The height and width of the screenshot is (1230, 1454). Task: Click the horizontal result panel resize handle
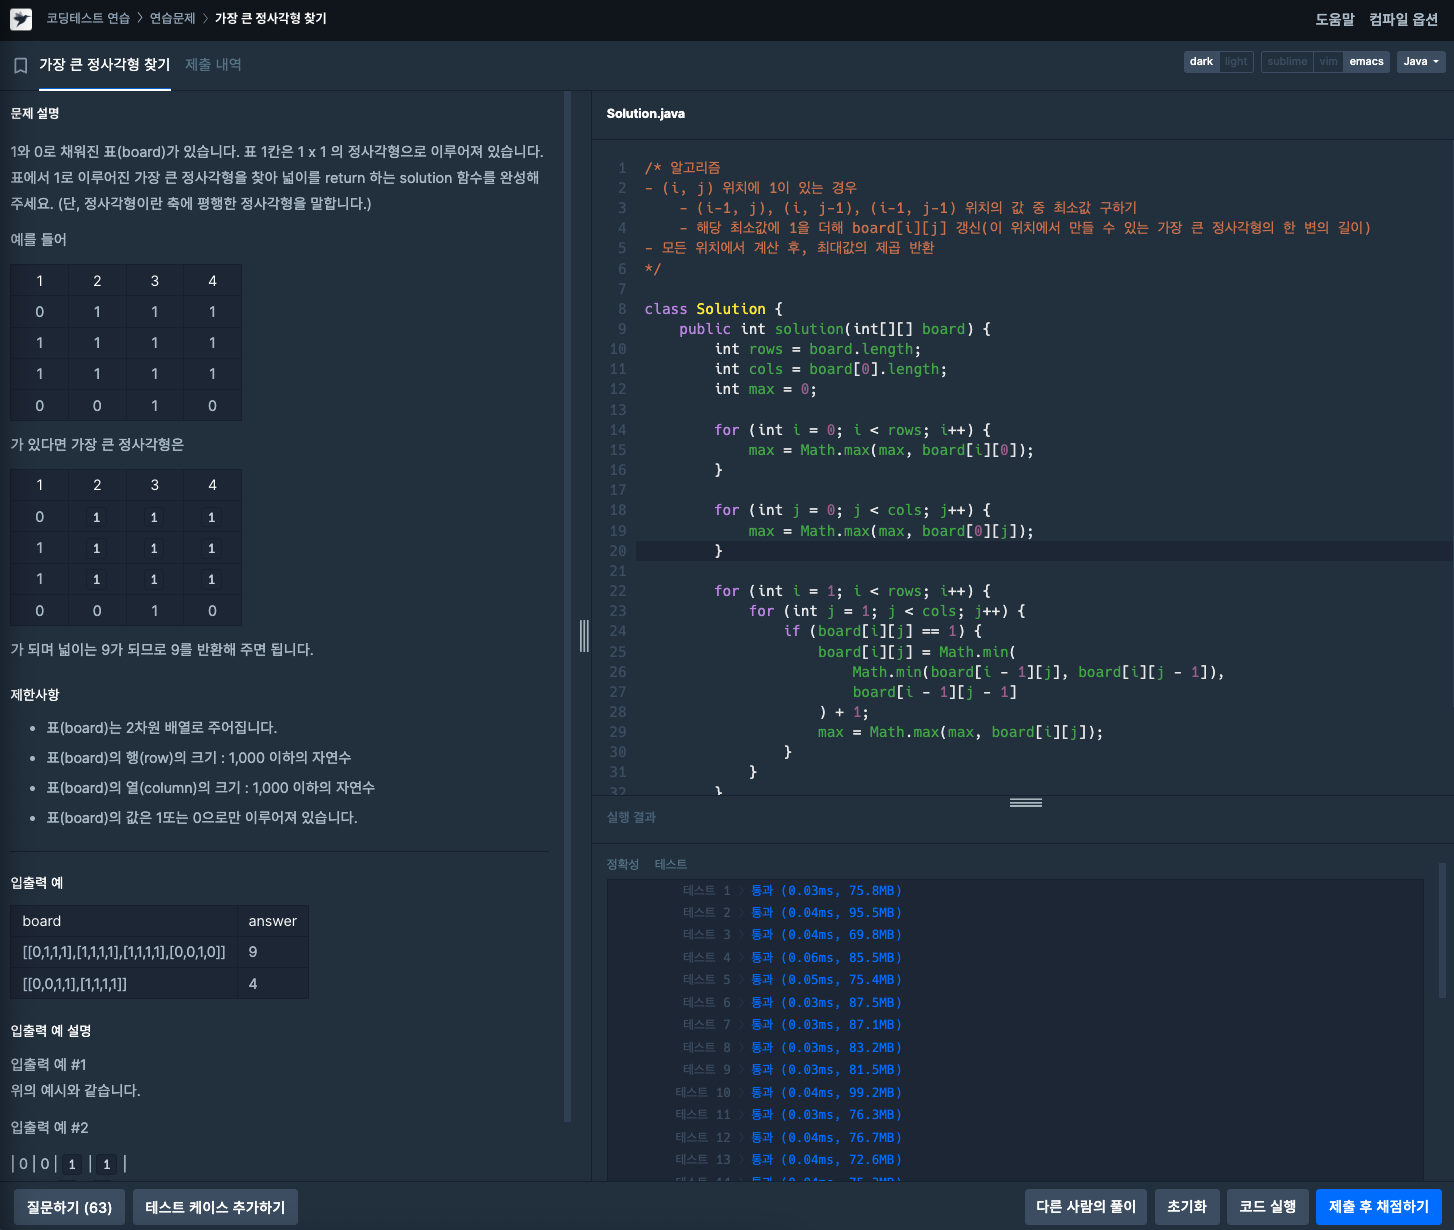(1025, 802)
